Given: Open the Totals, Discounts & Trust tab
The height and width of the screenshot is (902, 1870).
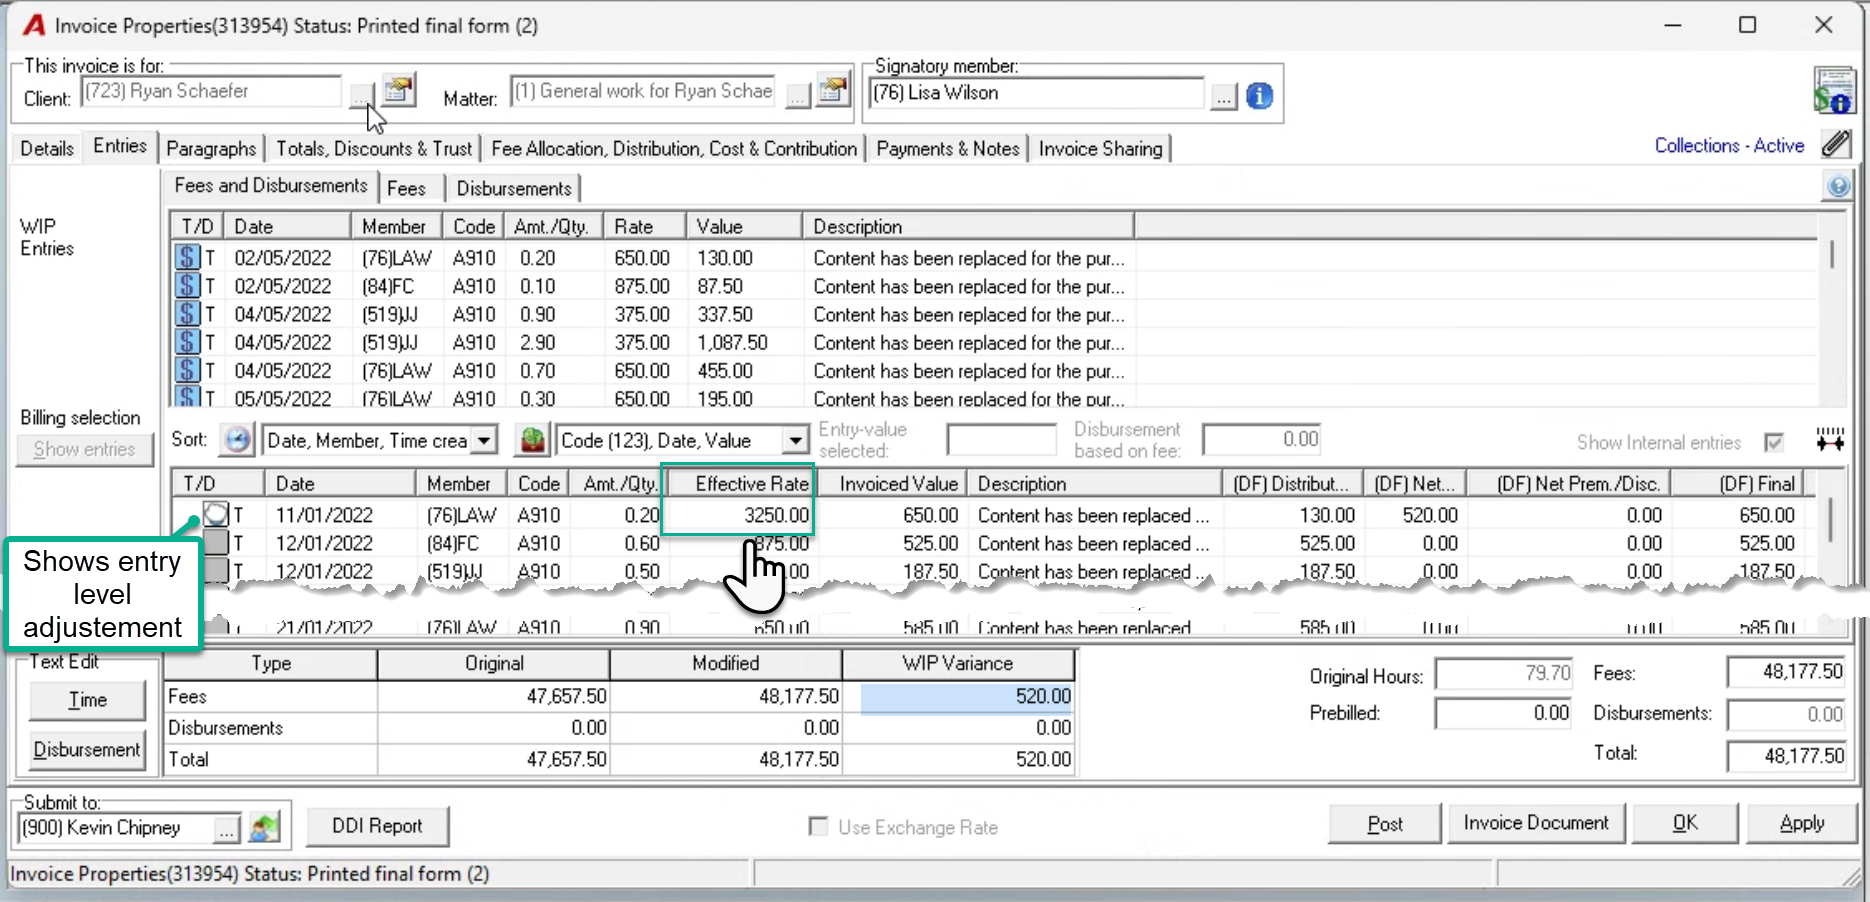Looking at the screenshot, I should click(x=374, y=148).
